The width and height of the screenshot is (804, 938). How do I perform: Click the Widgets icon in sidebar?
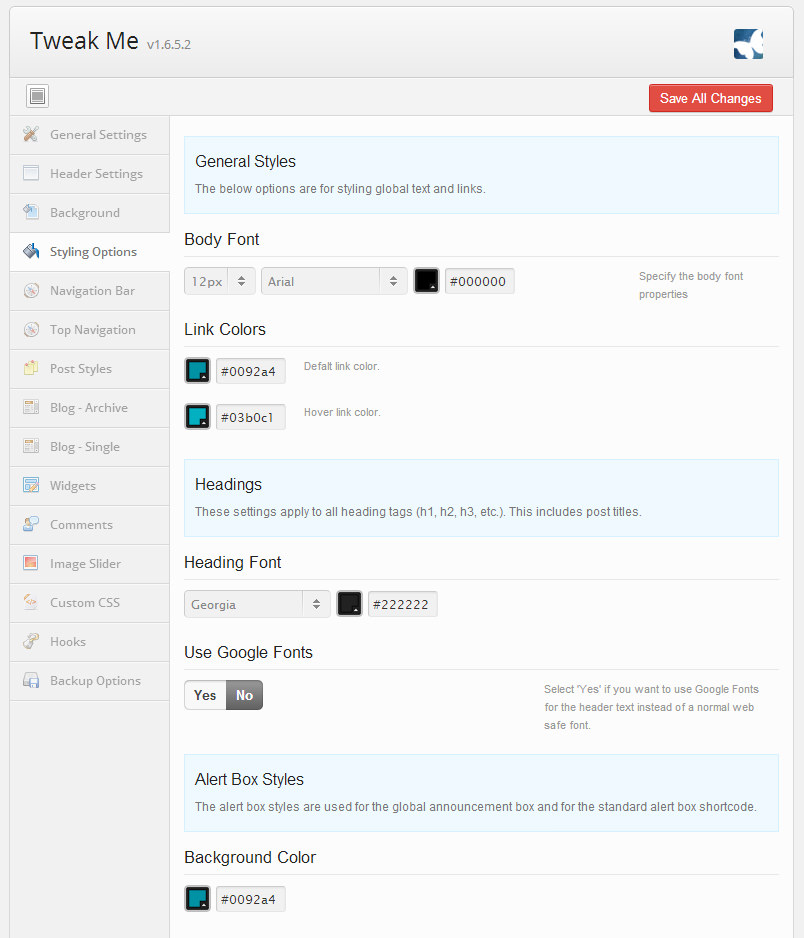pyautogui.click(x=31, y=486)
